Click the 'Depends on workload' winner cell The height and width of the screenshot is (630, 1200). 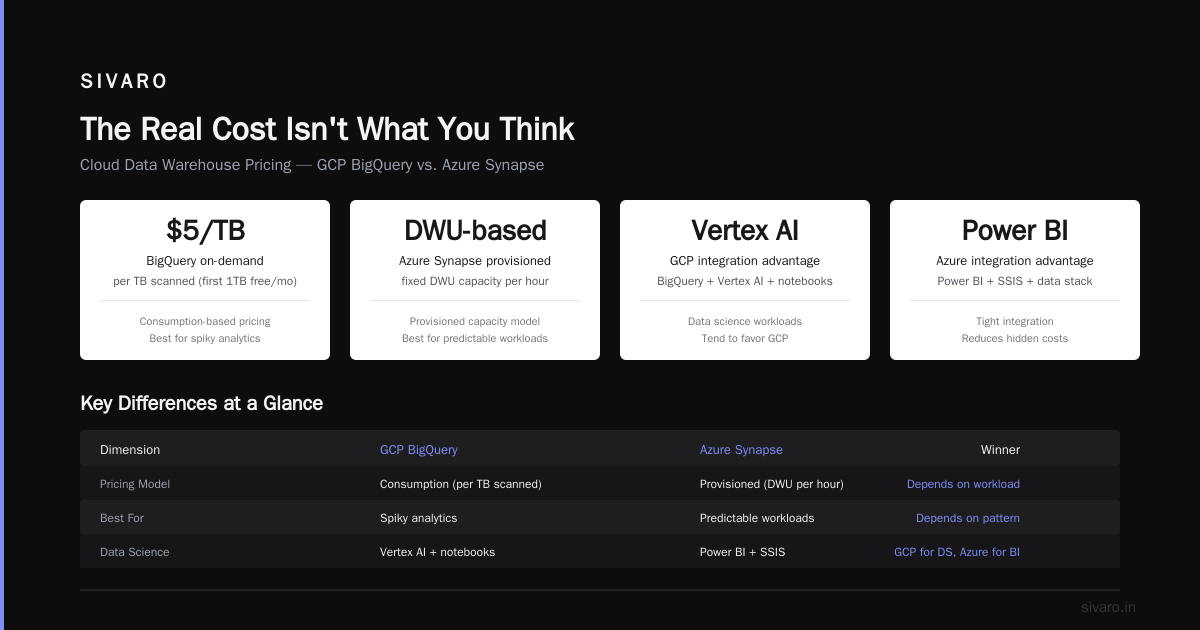click(963, 484)
